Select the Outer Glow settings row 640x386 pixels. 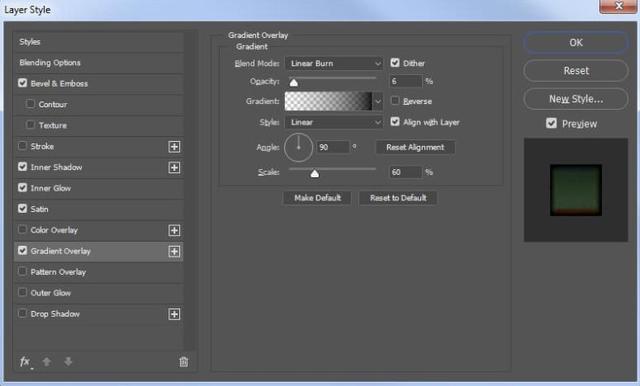(98, 293)
